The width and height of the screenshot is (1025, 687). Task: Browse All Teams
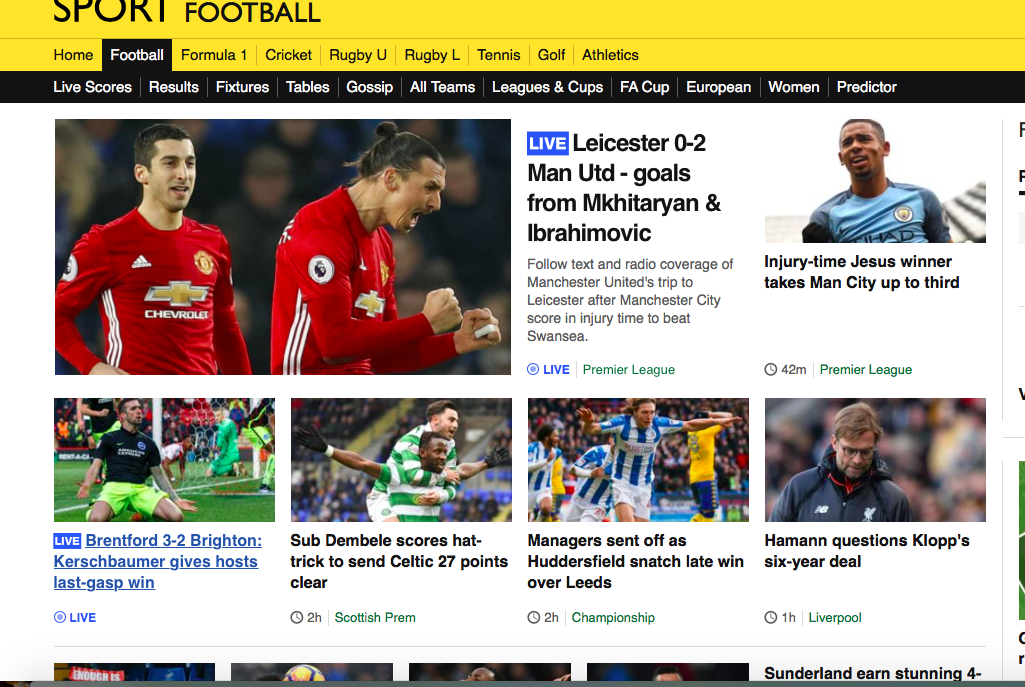pos(442,87)
